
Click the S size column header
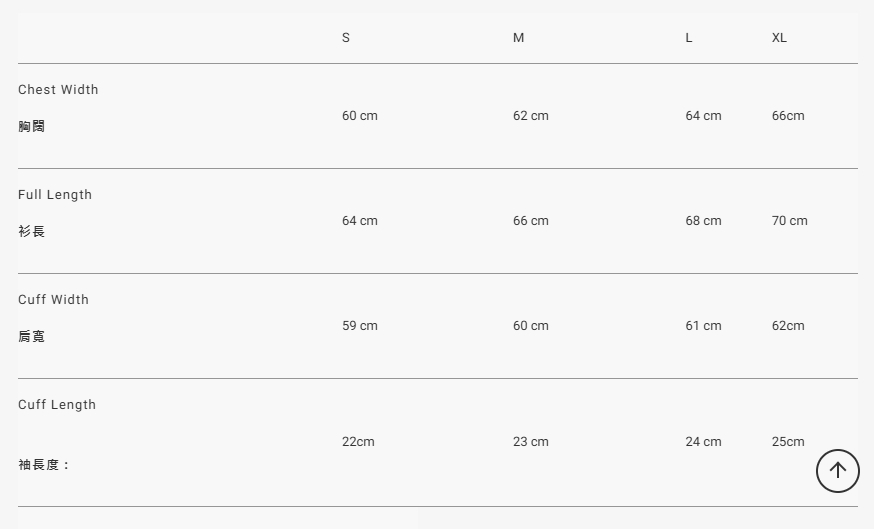pyautogui.click(x=346, y=38)
